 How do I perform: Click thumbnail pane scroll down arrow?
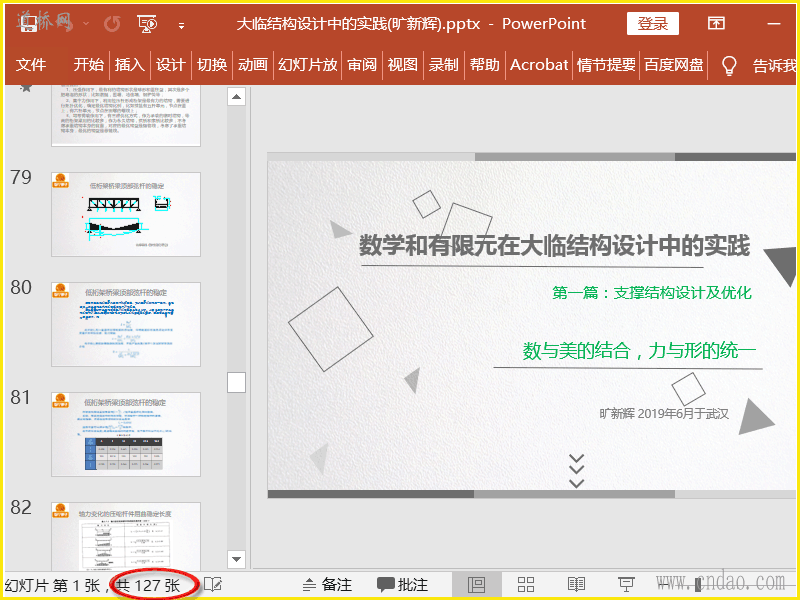click(x=236, y=559)
